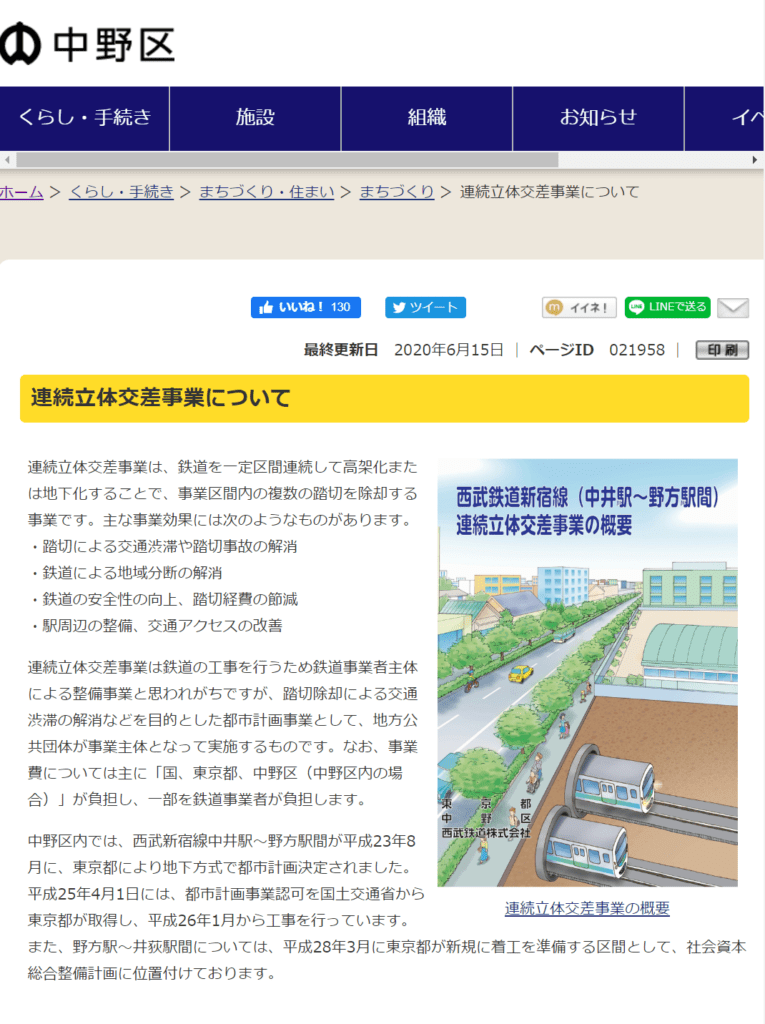Click the Nakano City logo emblem
This screenshot has width=765, height=1024.
coord(20,43)
